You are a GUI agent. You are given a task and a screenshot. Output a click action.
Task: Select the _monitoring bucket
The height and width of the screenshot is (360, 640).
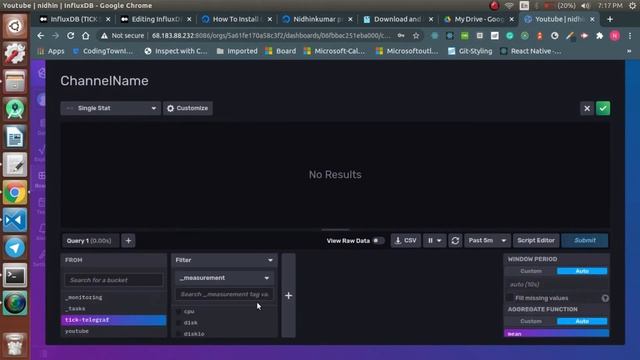pos(113,298)
